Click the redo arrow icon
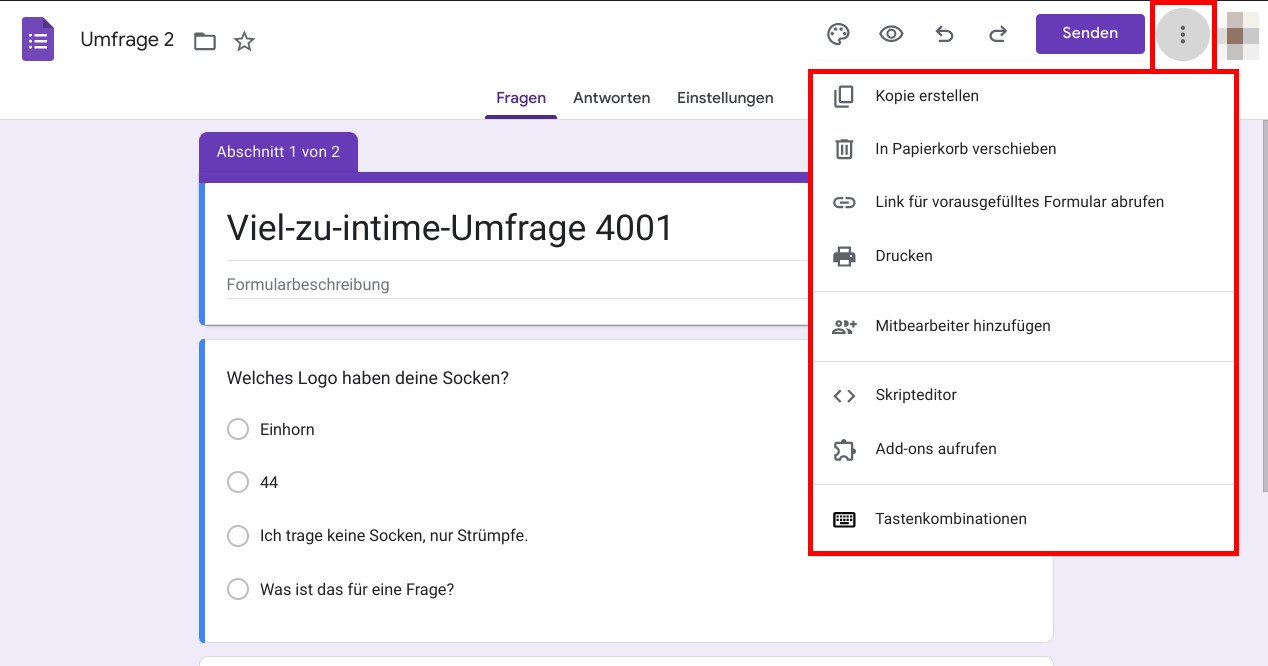This screenshot has width=1268, height=666. pos(997,33)
